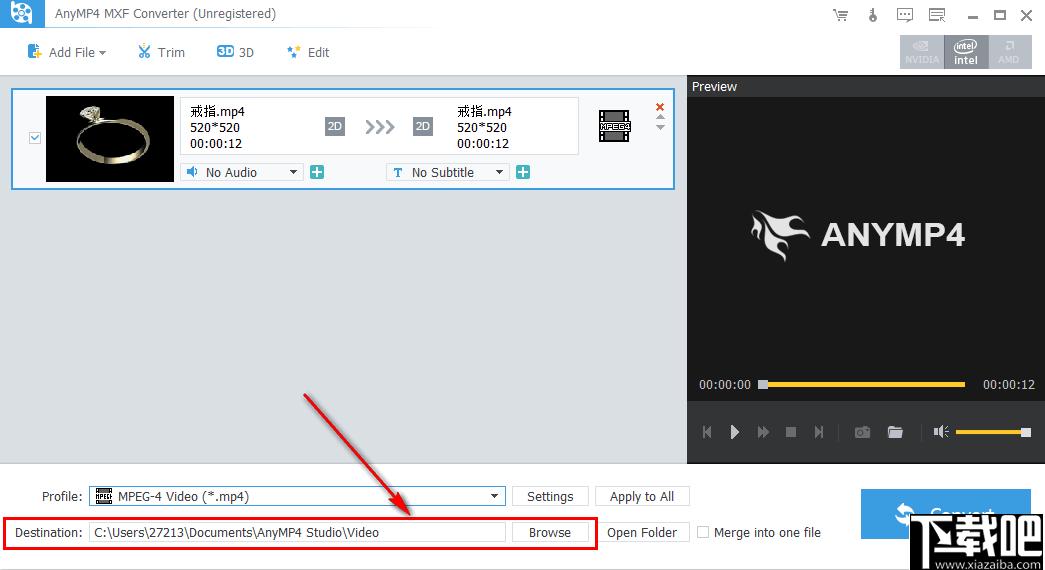Click output file name 戒指.mp4
The image size is (1045, 570).
click(485, 111)
